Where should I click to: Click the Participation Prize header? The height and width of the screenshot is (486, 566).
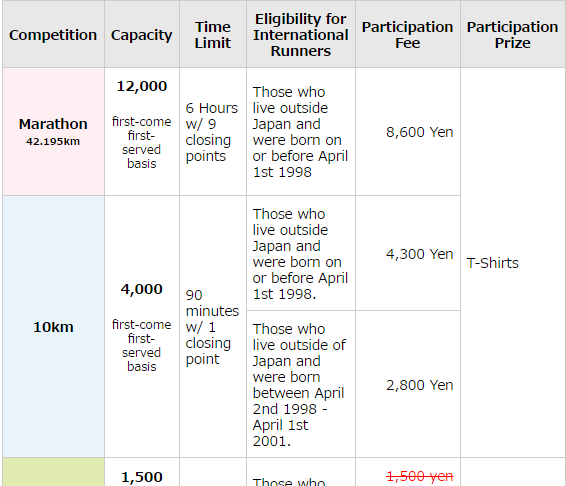click(513, 35)
